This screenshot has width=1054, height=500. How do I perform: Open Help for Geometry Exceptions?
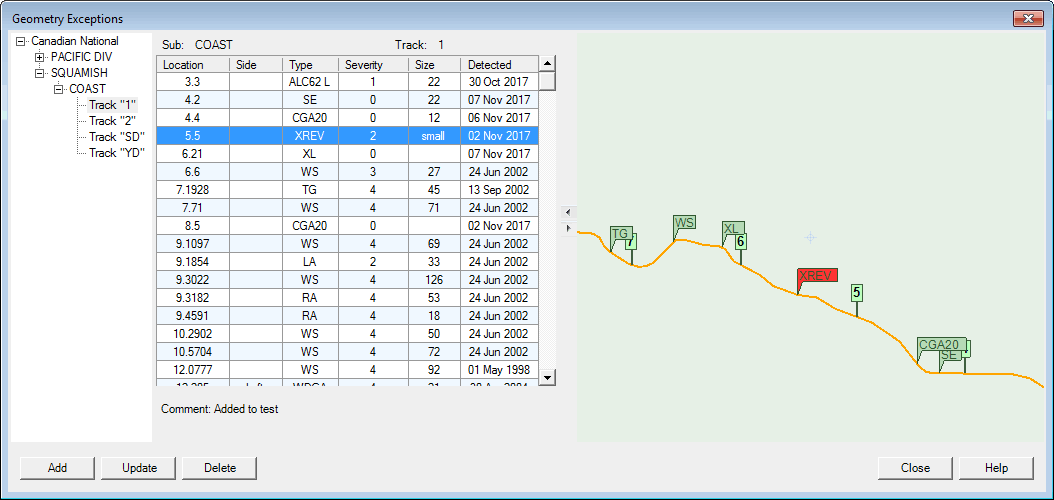click(995, 468)
